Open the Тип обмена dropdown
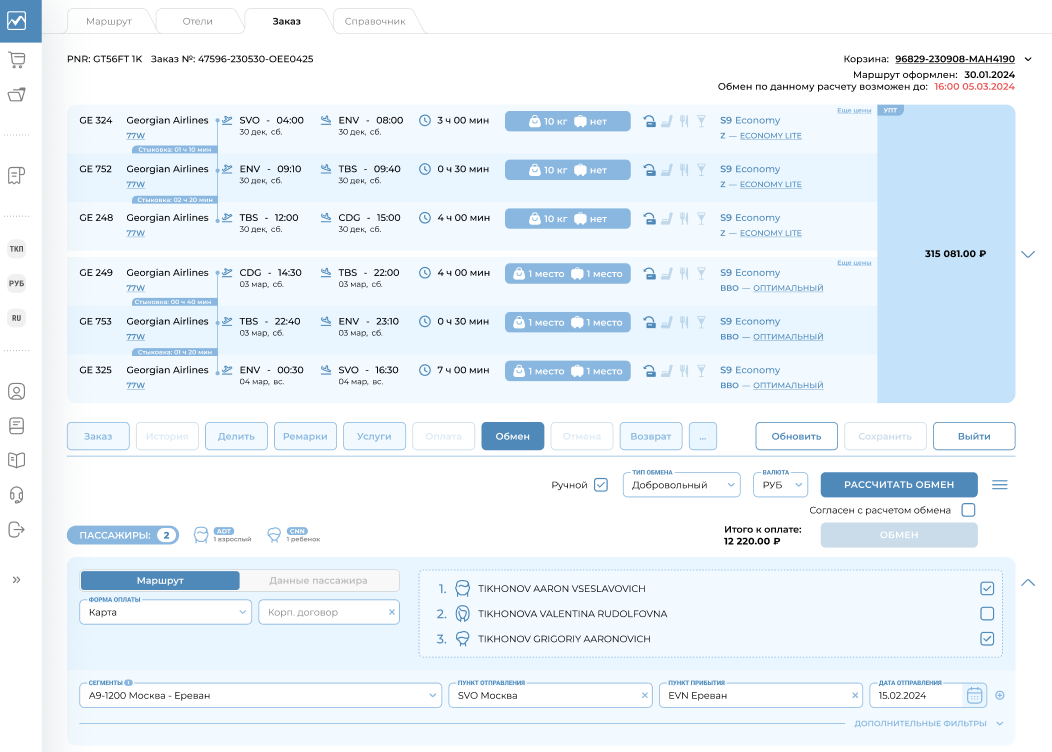 681,484
